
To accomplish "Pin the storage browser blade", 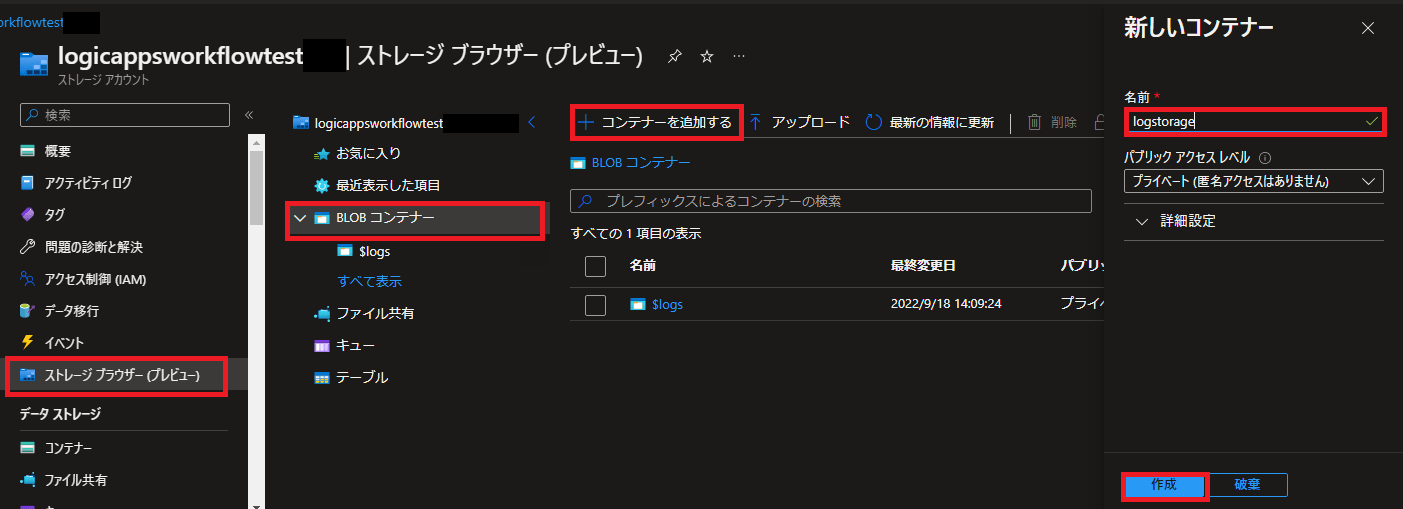I will pyautogui.click(x=674, y=57).
